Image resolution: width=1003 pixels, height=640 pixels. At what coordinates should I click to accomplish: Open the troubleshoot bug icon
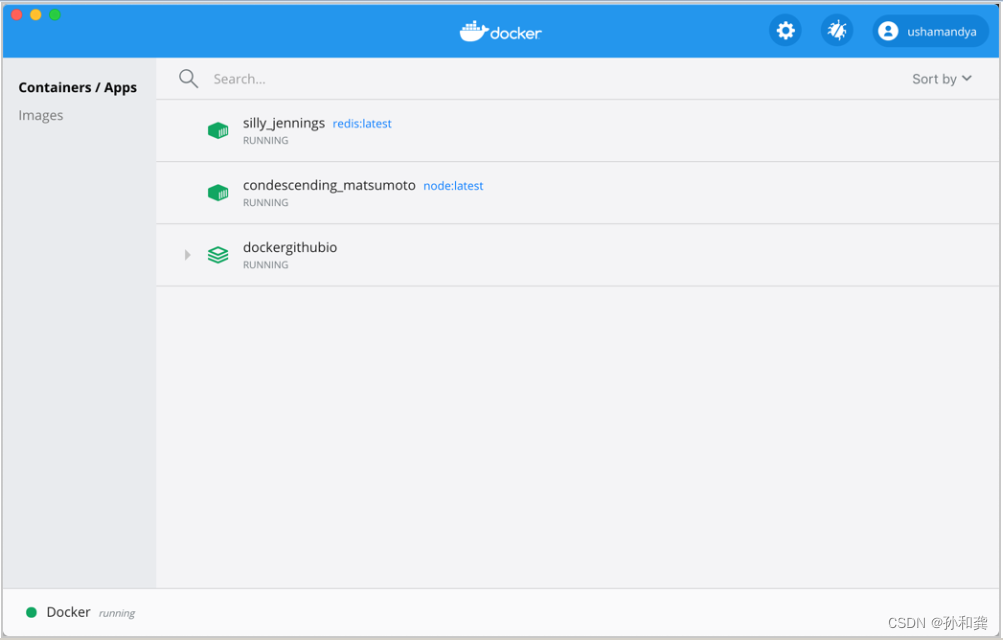tap(837, 31)
